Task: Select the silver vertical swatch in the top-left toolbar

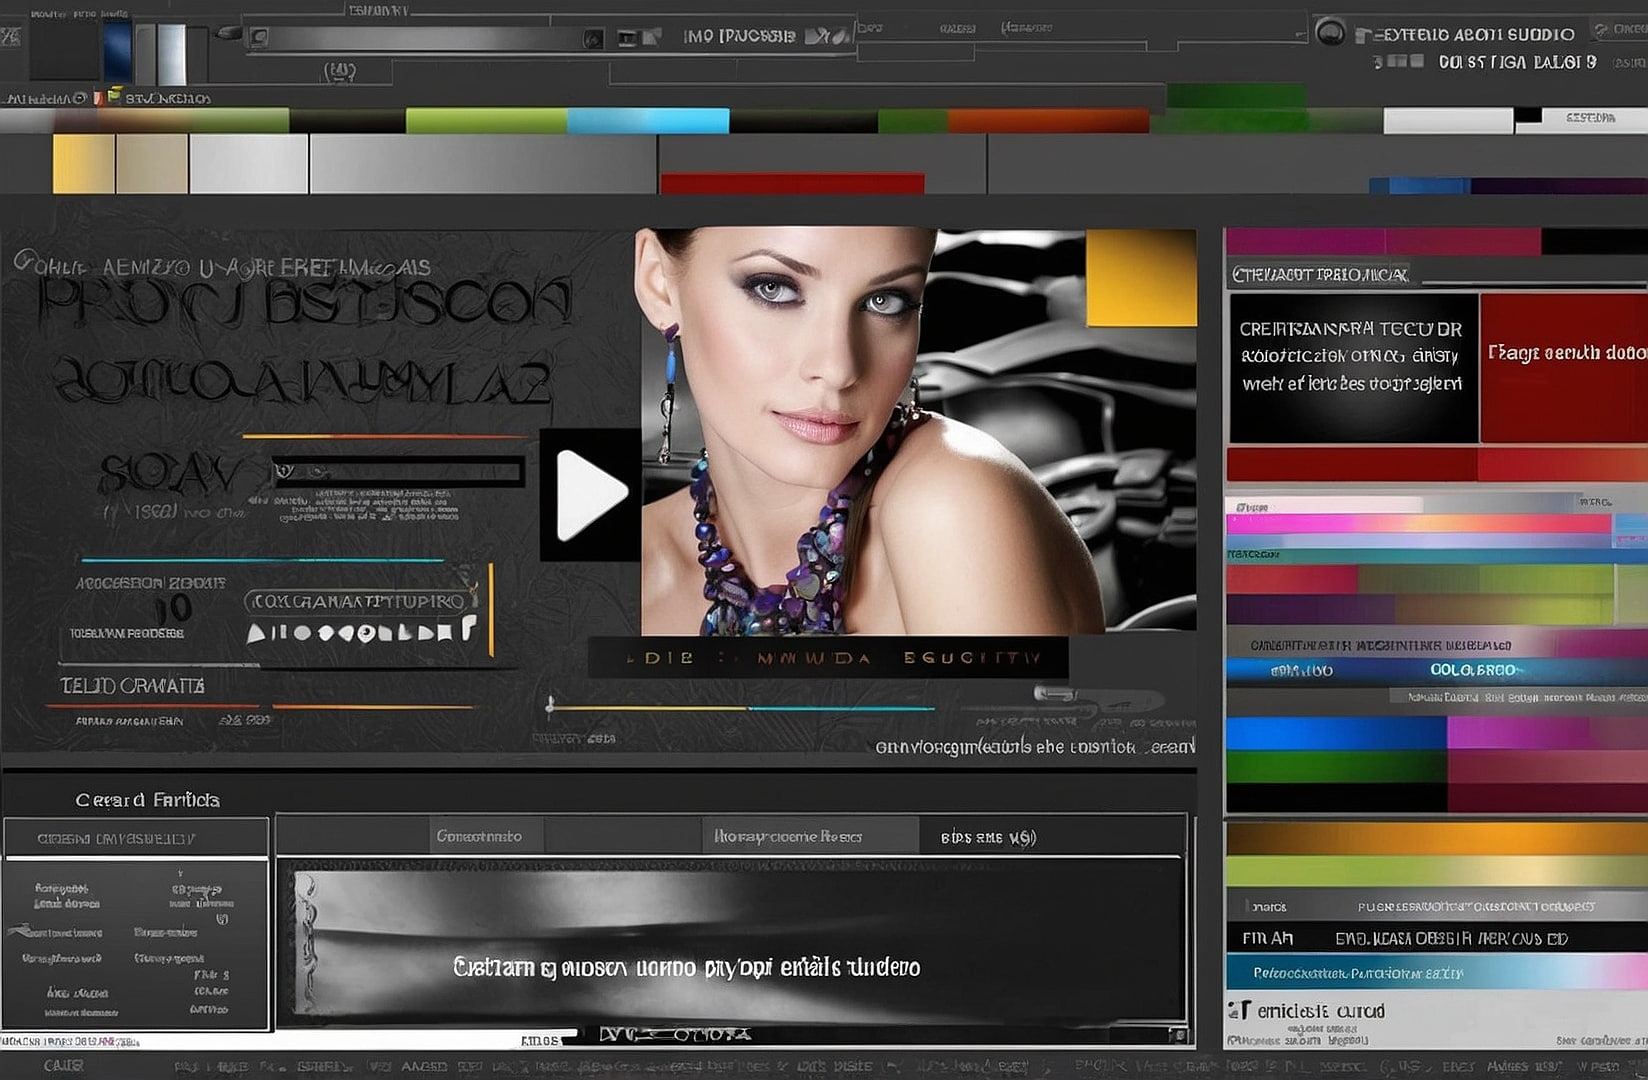Action: click(172, 54)
